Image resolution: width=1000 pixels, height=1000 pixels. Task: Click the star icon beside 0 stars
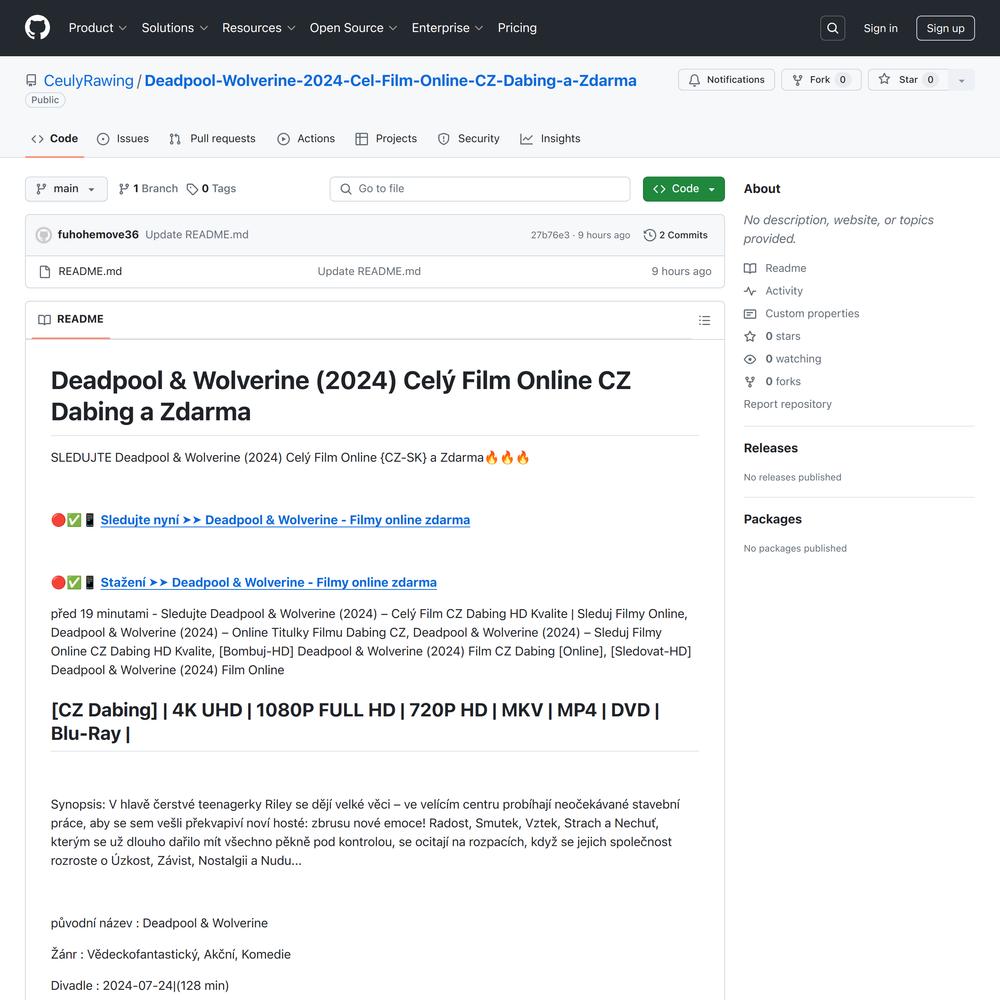coord(750,336)
